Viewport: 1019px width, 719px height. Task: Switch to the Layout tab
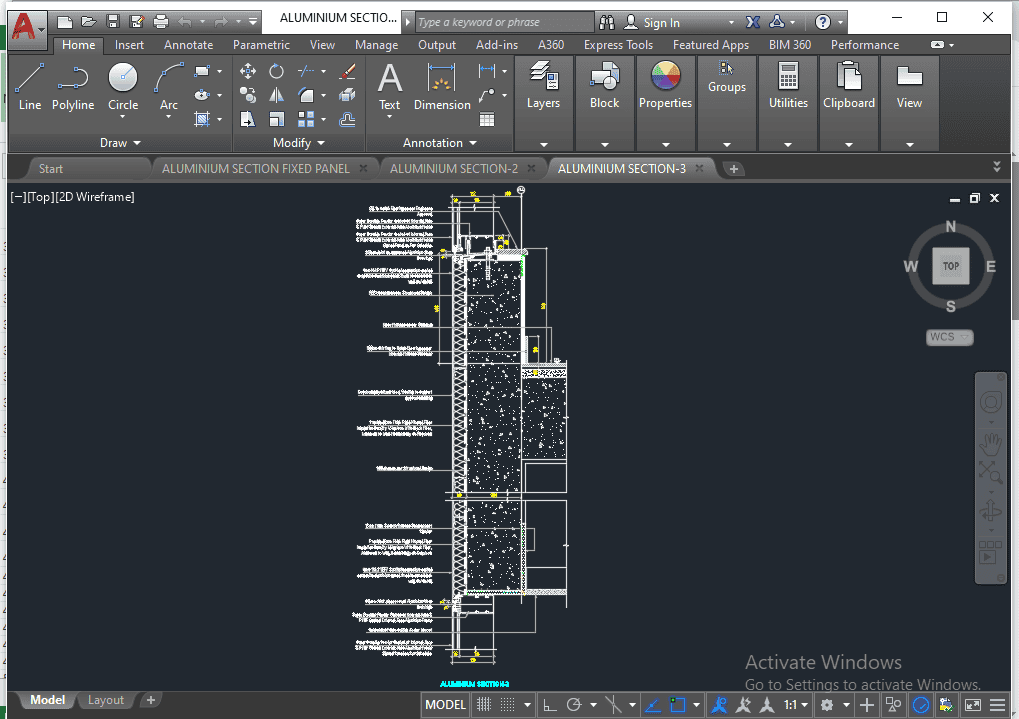click(106, 700)
